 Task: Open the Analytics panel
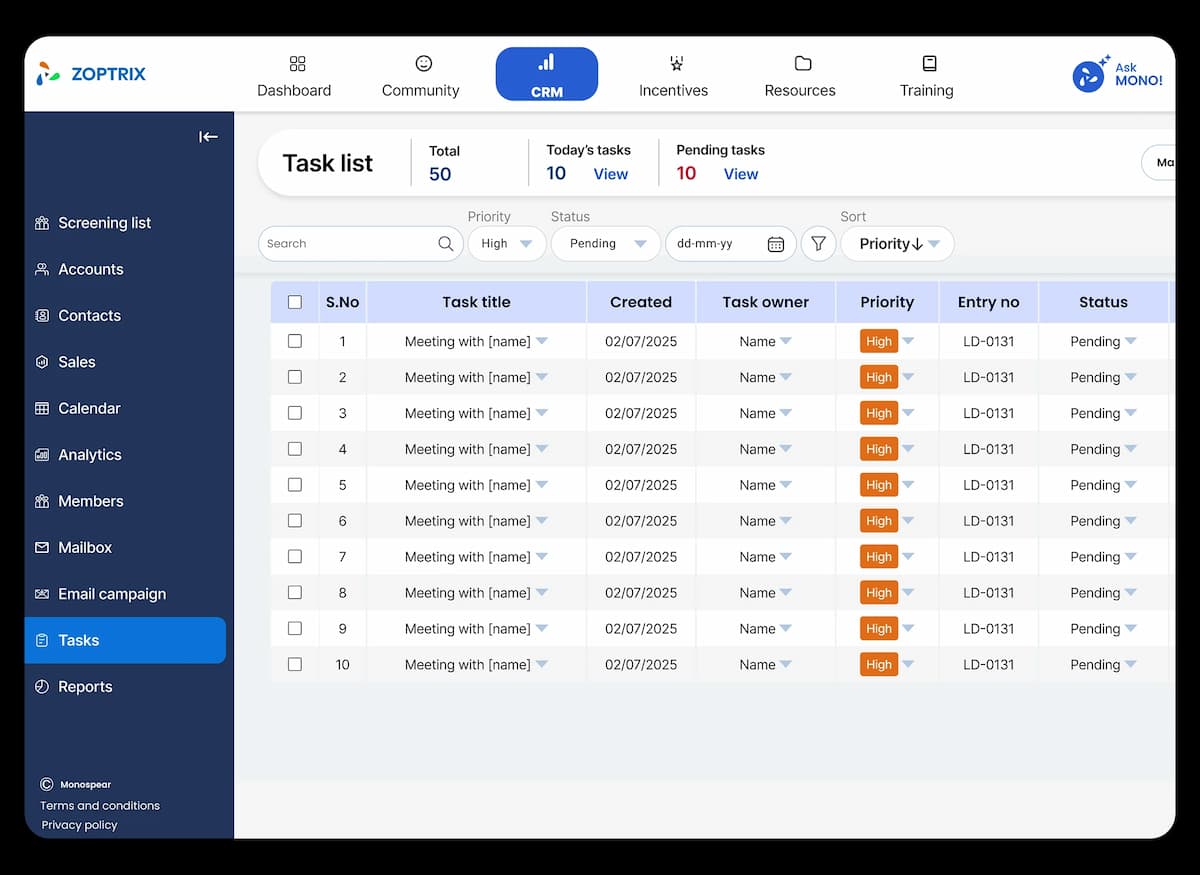[x=89, y=454]
